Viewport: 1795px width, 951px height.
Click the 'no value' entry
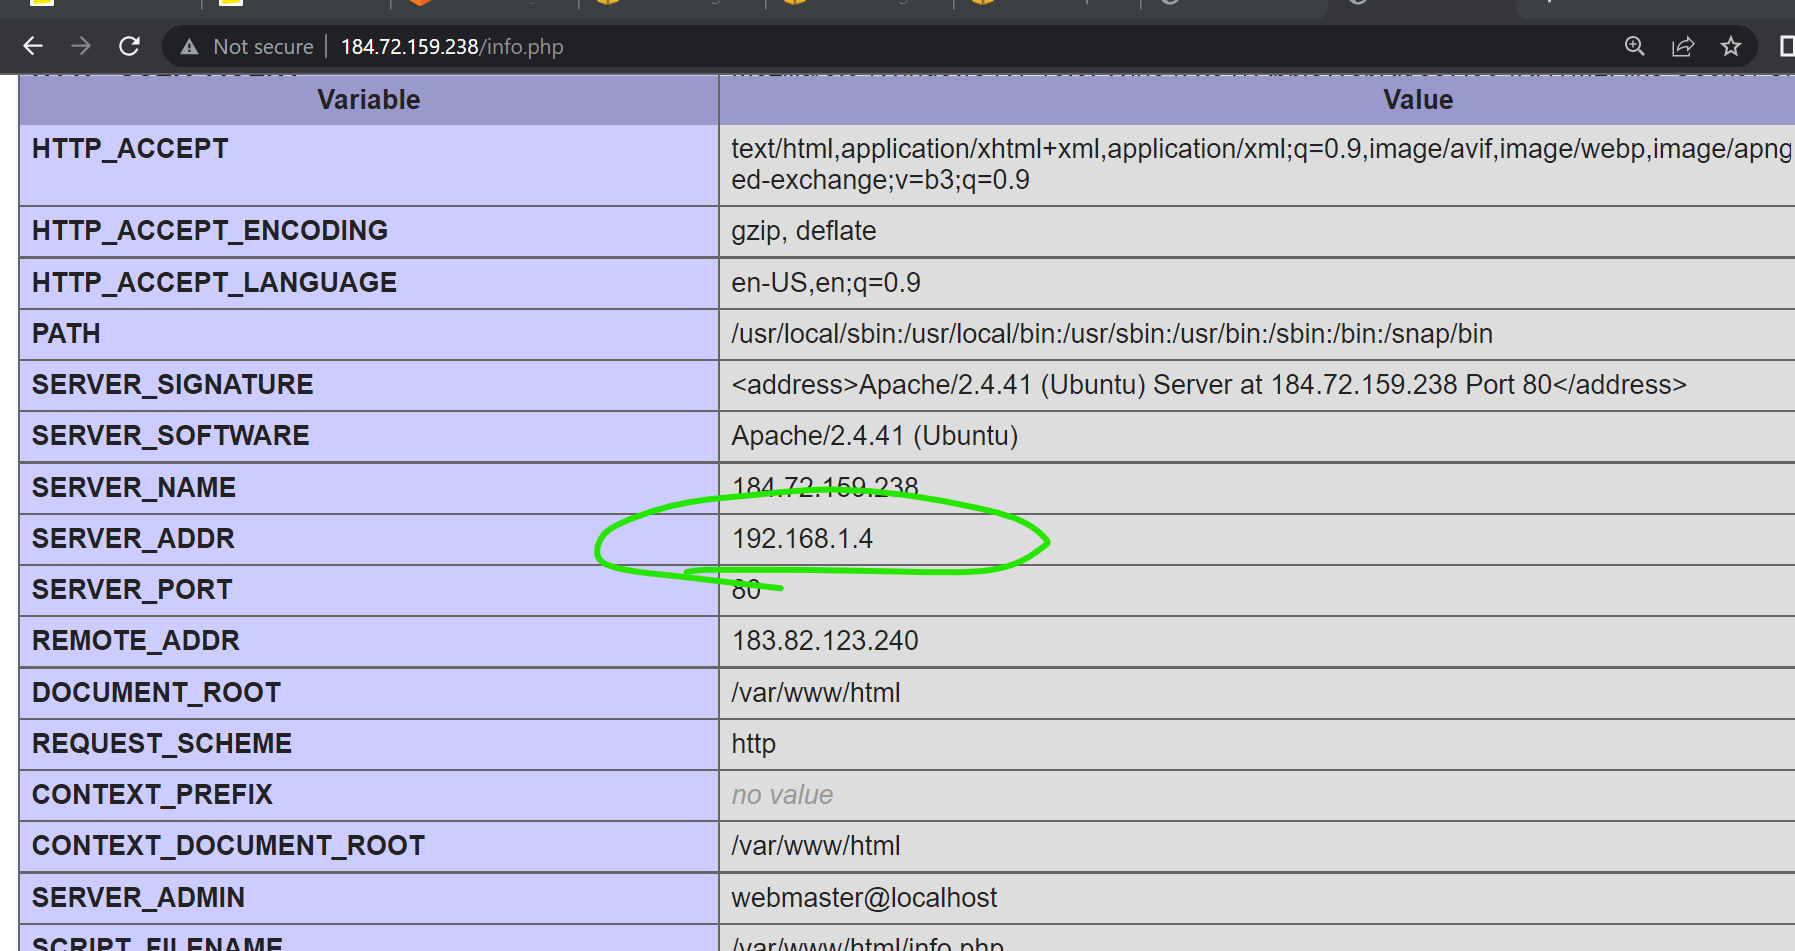point(782,795)
